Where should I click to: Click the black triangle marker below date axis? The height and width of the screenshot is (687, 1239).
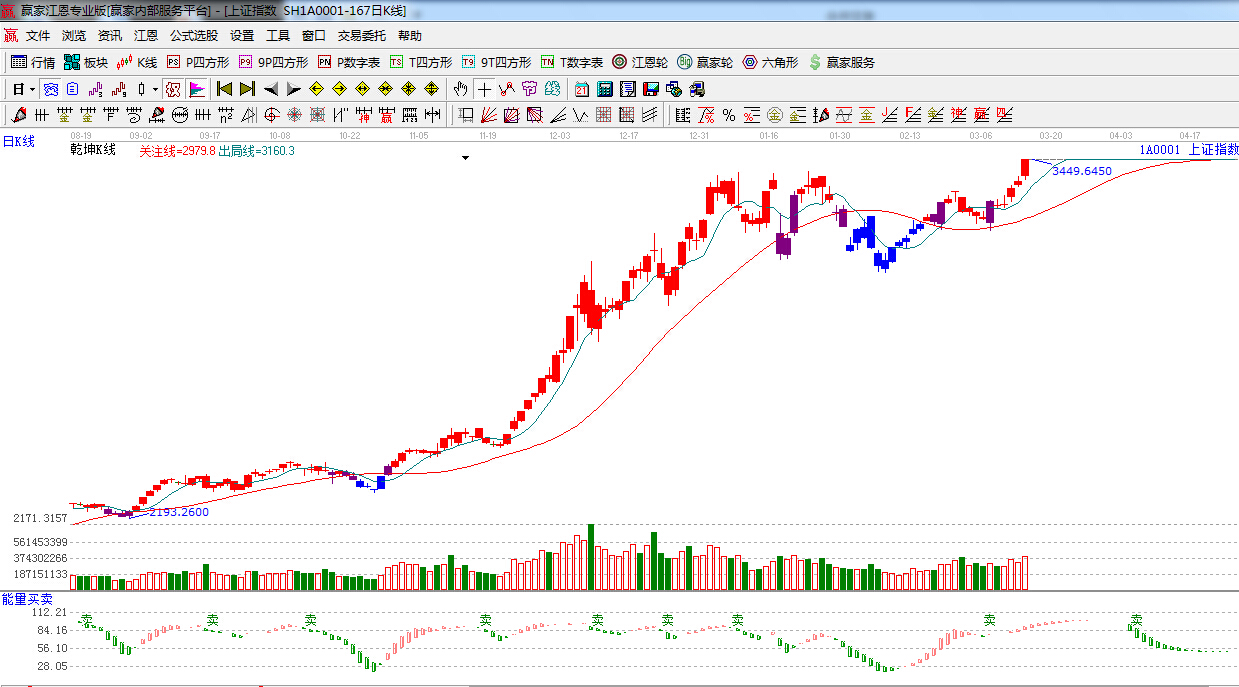click(x=465, y=158)
